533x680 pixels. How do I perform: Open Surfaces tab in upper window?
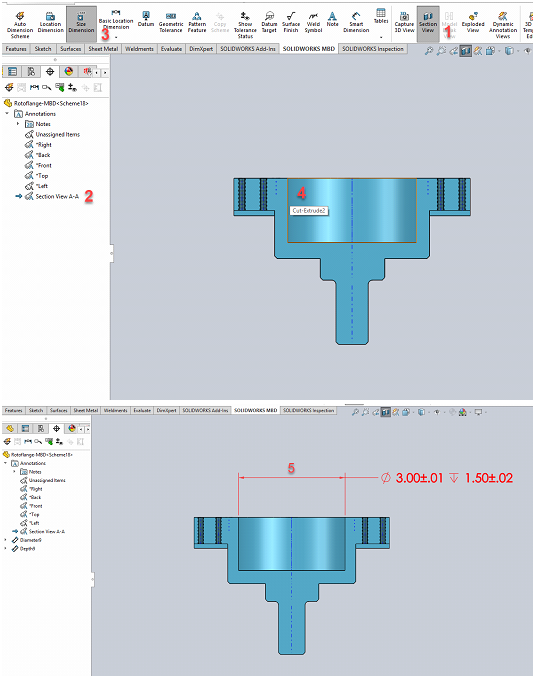pos(70,49)
